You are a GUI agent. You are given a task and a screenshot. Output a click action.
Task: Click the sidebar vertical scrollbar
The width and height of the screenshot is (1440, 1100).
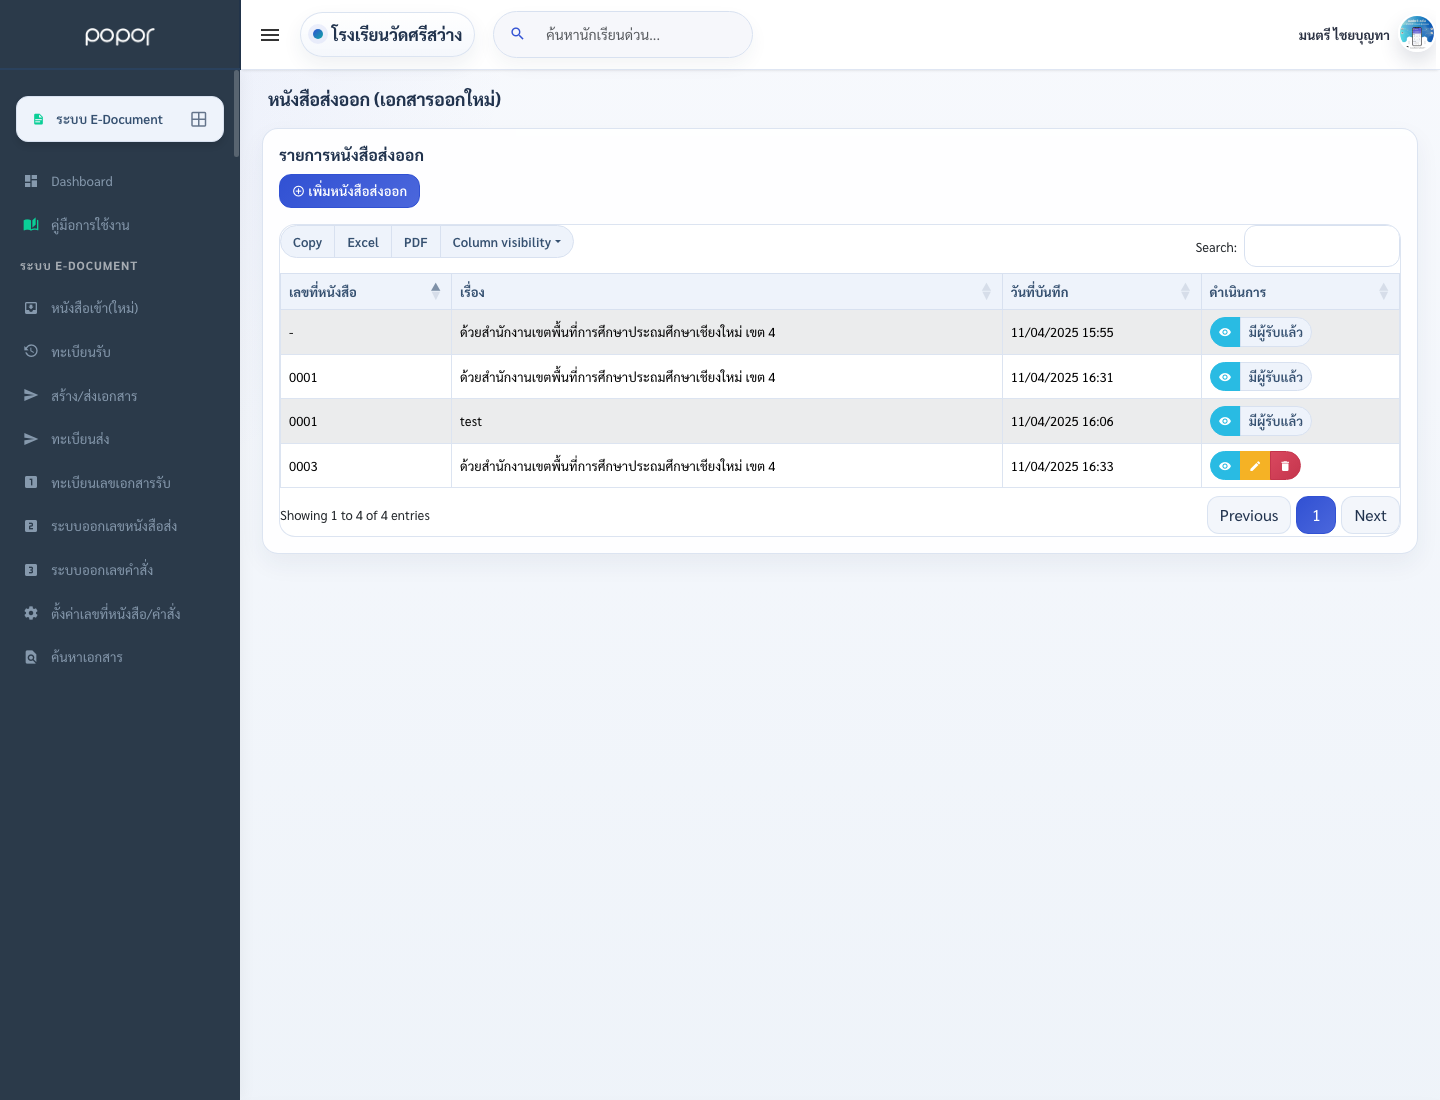pyautogui.click(x=237, y=114)
